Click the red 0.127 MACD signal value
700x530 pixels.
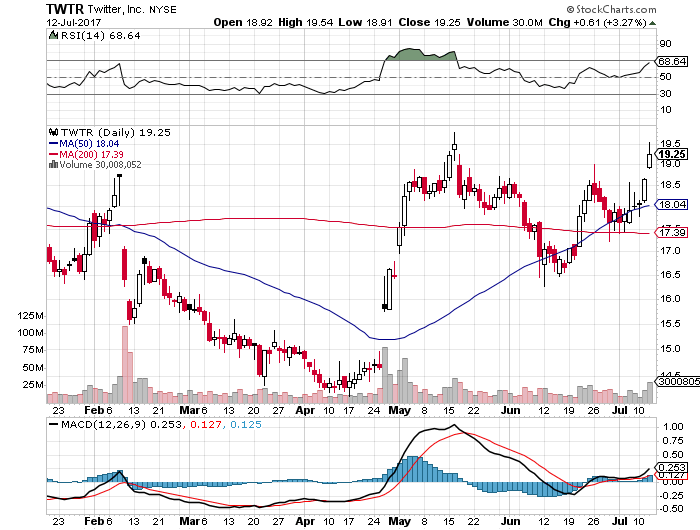click(205, 424)
